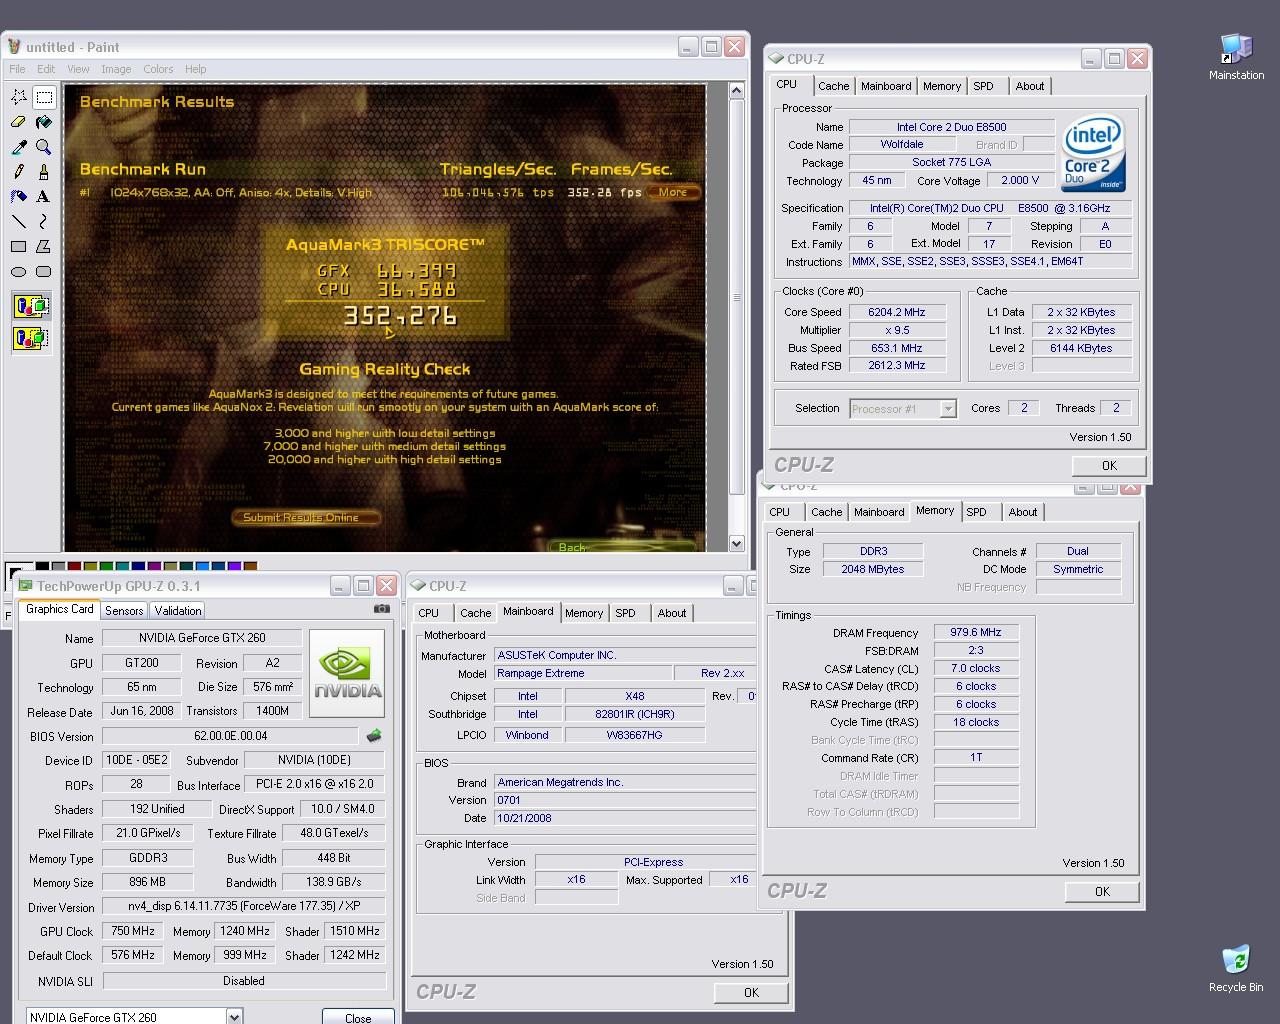Click the Chipset value X48 in CPU-Z

(635, 696)
